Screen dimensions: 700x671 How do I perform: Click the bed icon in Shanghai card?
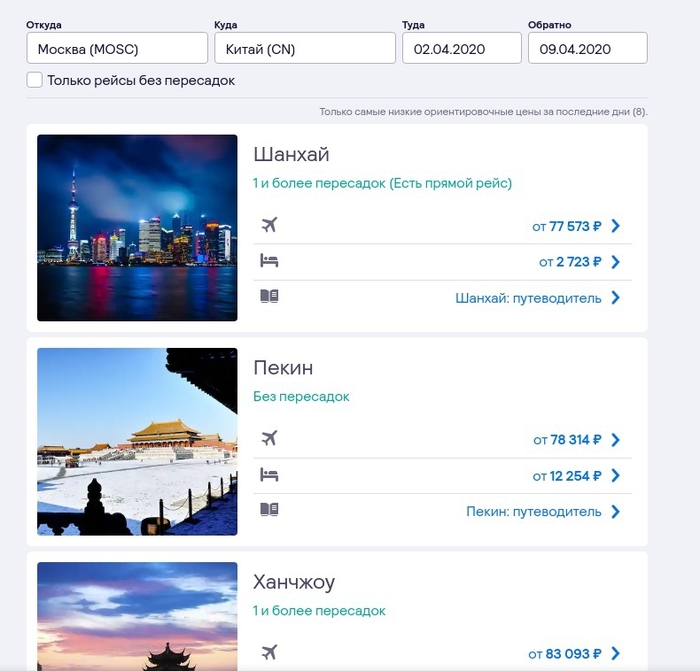click(268, 261)
